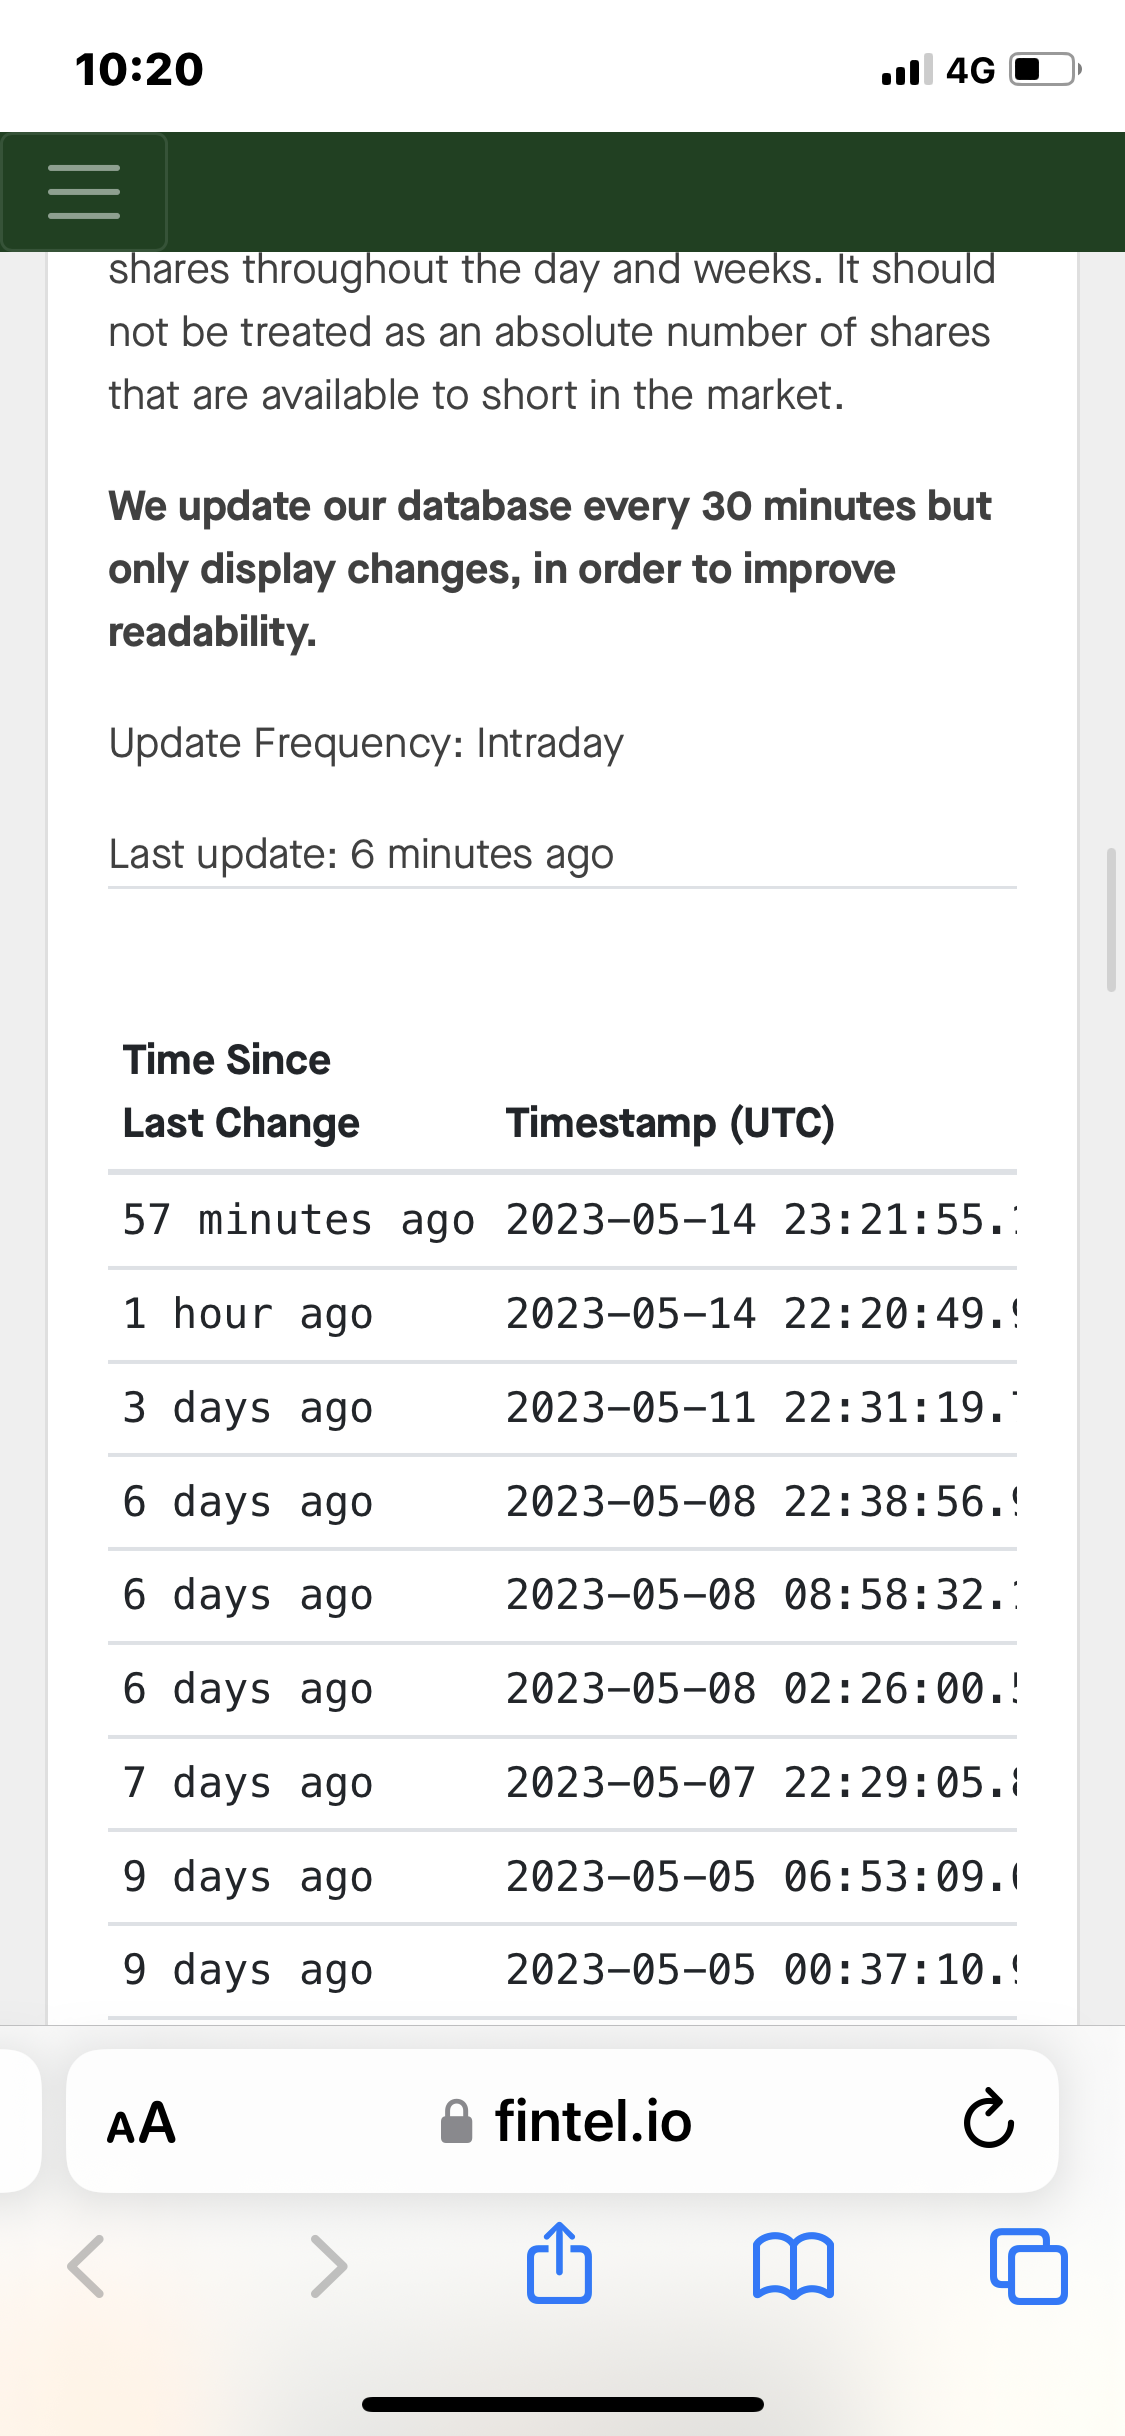This screenshot has width=1125, height=2436.
Task: Click the Time Since Last Change header
Action: point(240,1091)
